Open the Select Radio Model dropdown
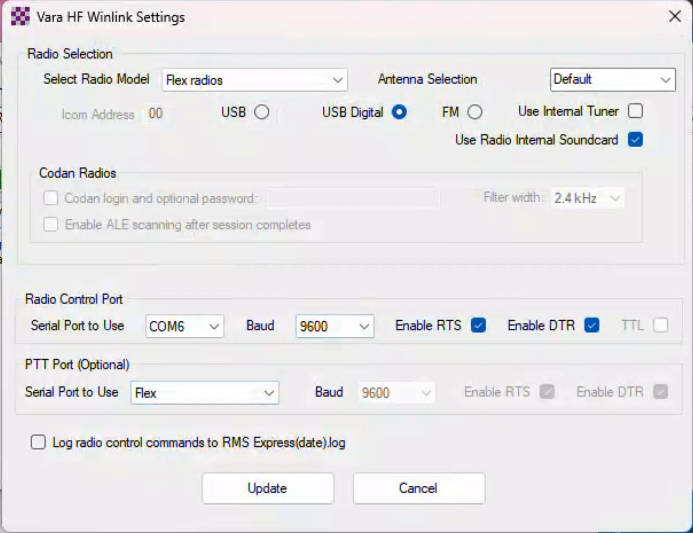This screenshot has width=693, height=533. tap(255, 80)
